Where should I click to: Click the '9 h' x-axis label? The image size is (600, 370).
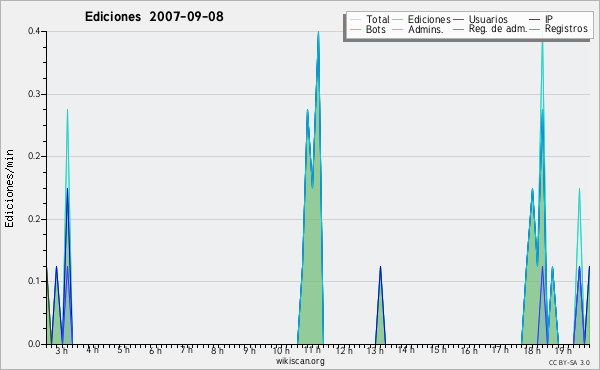click(x=249, y=350)
